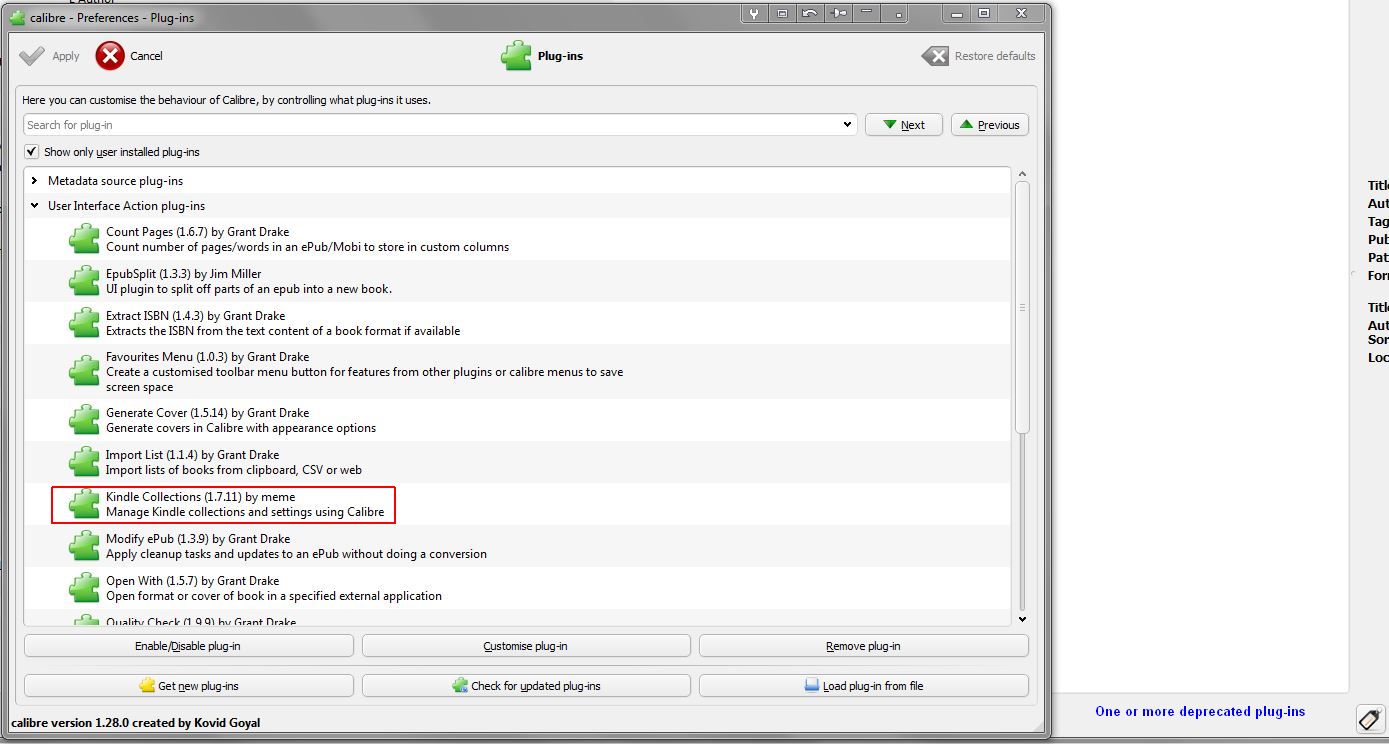The image size is (1389, 744).
Task: Check for updated plug-ins
Action: [526, 686]
